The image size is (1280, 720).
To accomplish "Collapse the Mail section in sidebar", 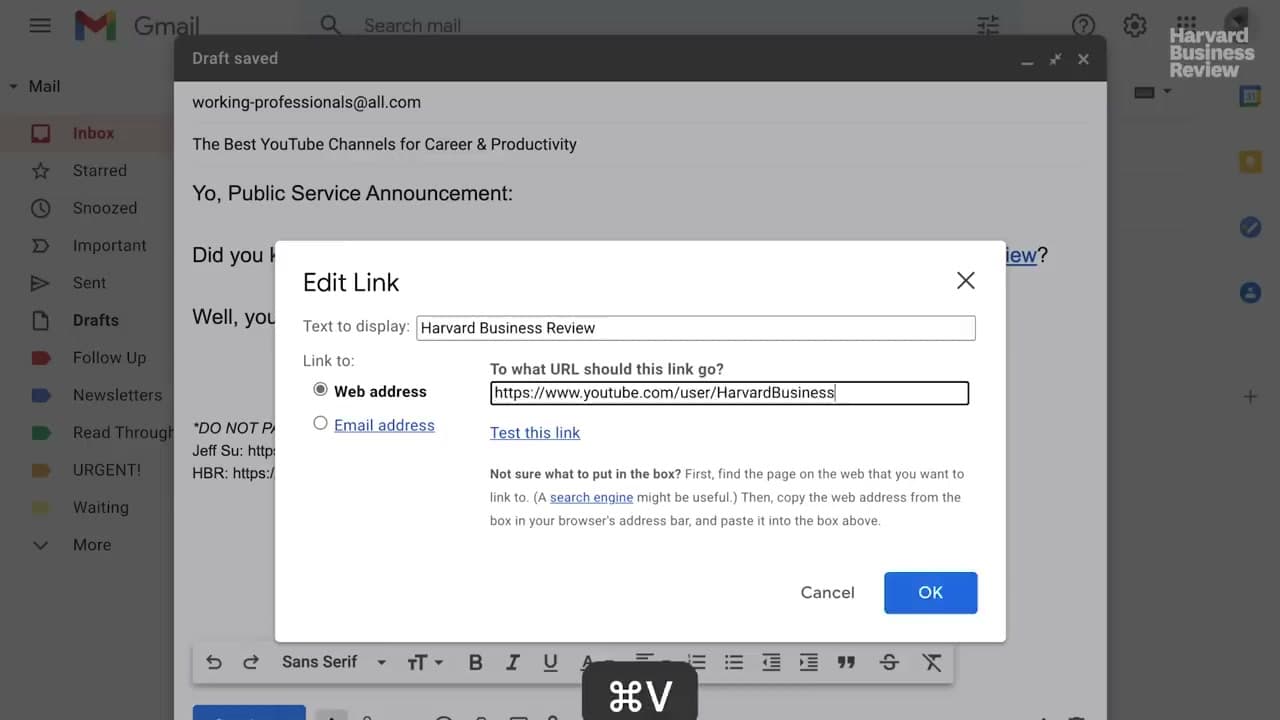I will coord(13,87).
